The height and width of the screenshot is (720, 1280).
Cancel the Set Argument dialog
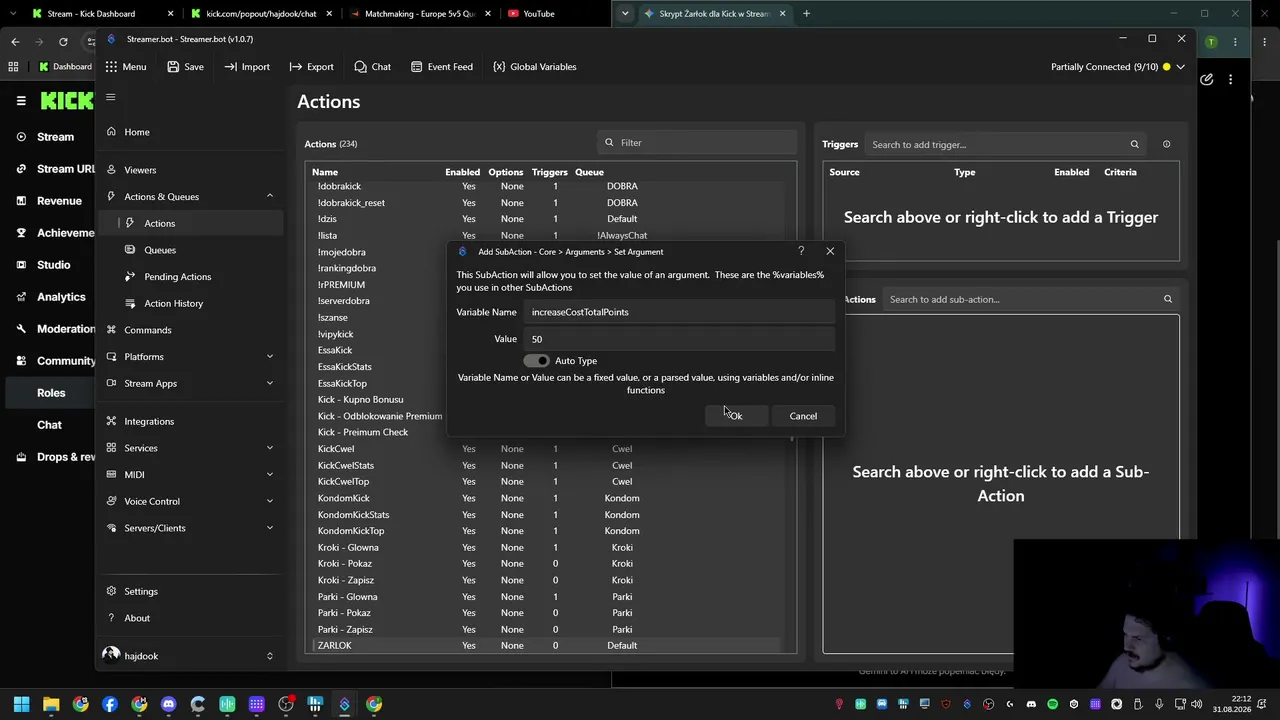(803, 416)
